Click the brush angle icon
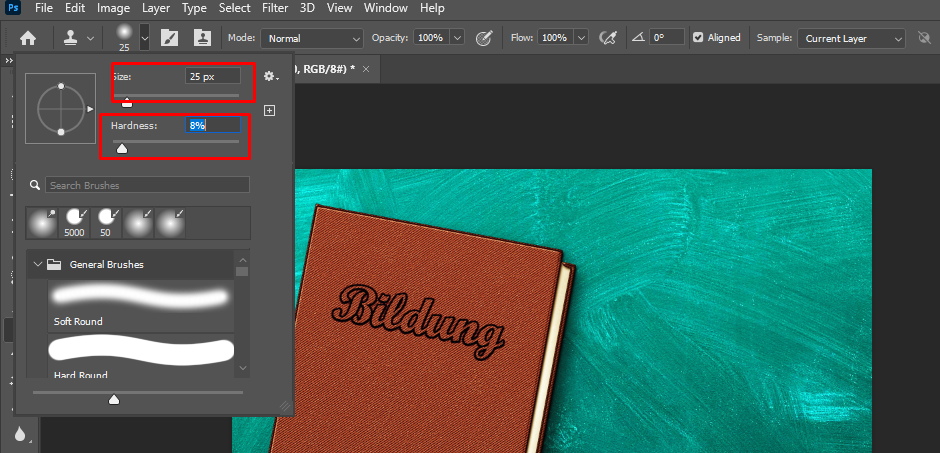The height and width of the screenshot is (453, 940). 638,38
